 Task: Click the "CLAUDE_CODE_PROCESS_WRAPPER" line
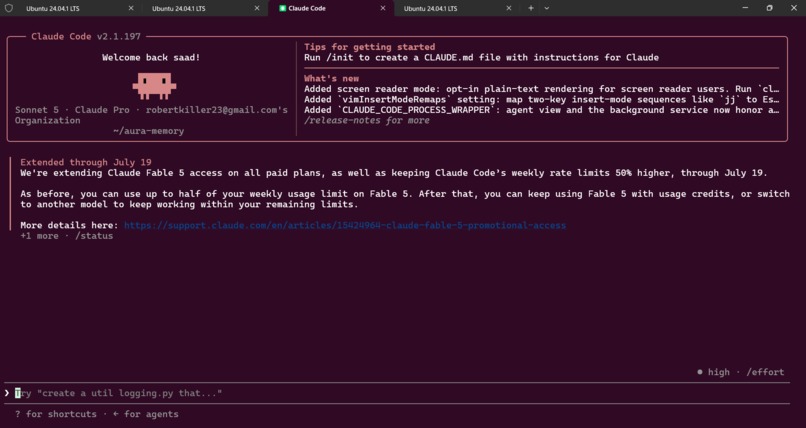541,110
